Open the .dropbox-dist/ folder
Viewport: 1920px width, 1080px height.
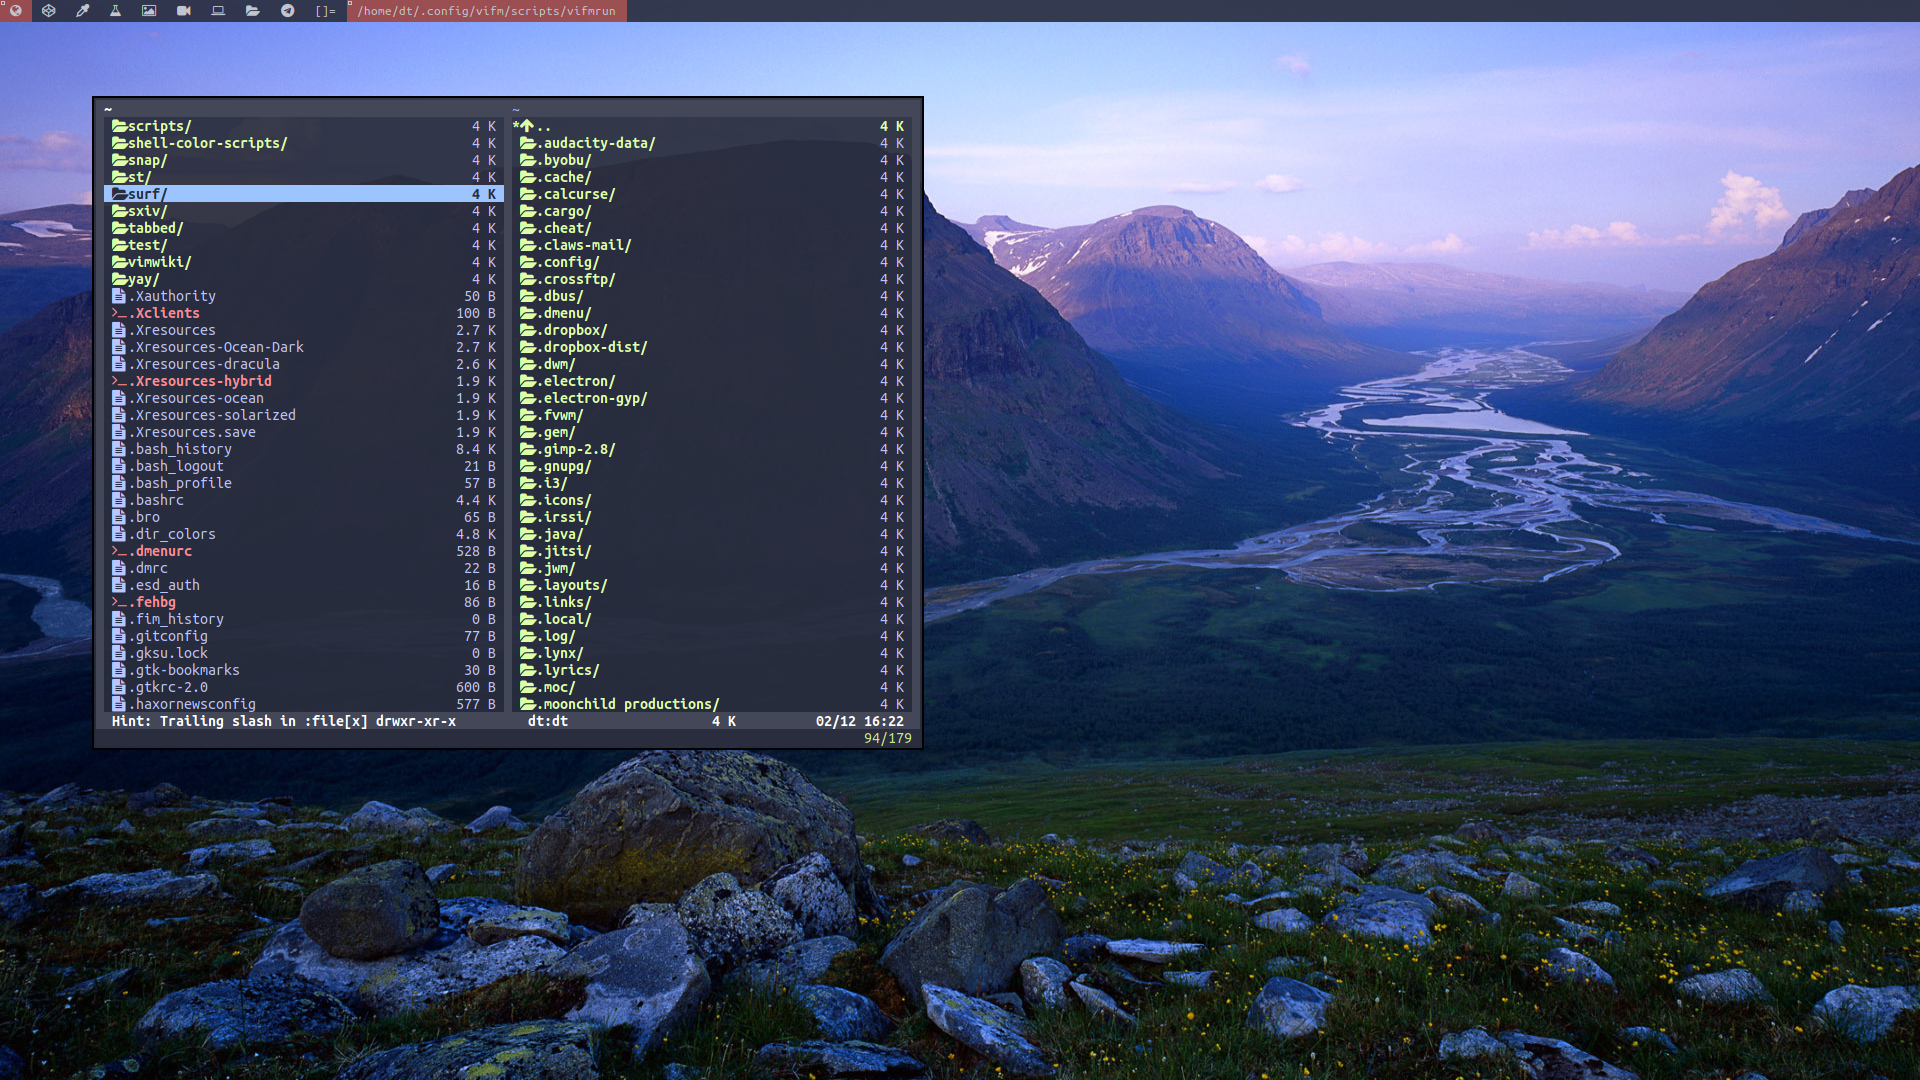pyautogui.click(x=594, y=347)
